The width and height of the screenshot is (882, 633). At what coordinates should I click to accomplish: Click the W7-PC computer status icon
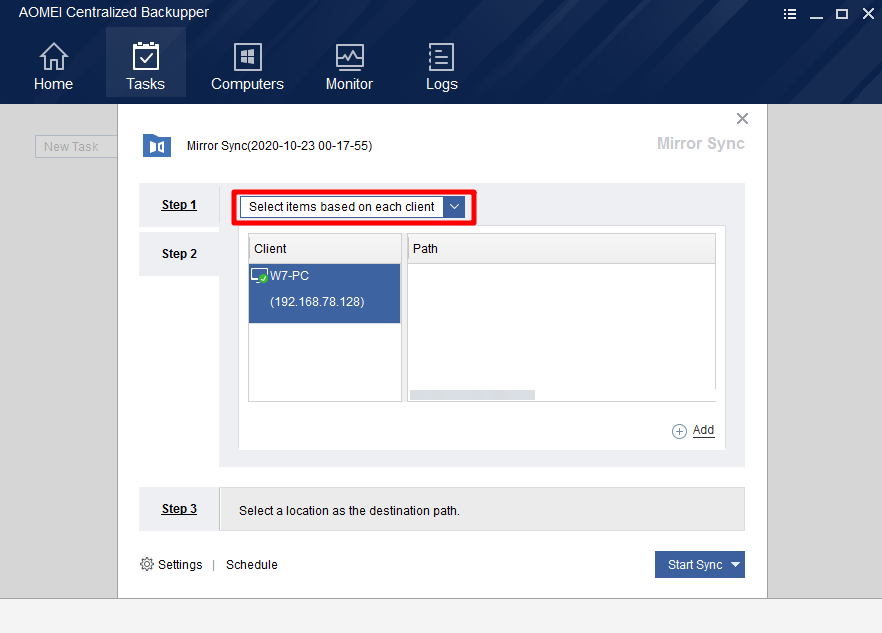click(x=259, y=276)
